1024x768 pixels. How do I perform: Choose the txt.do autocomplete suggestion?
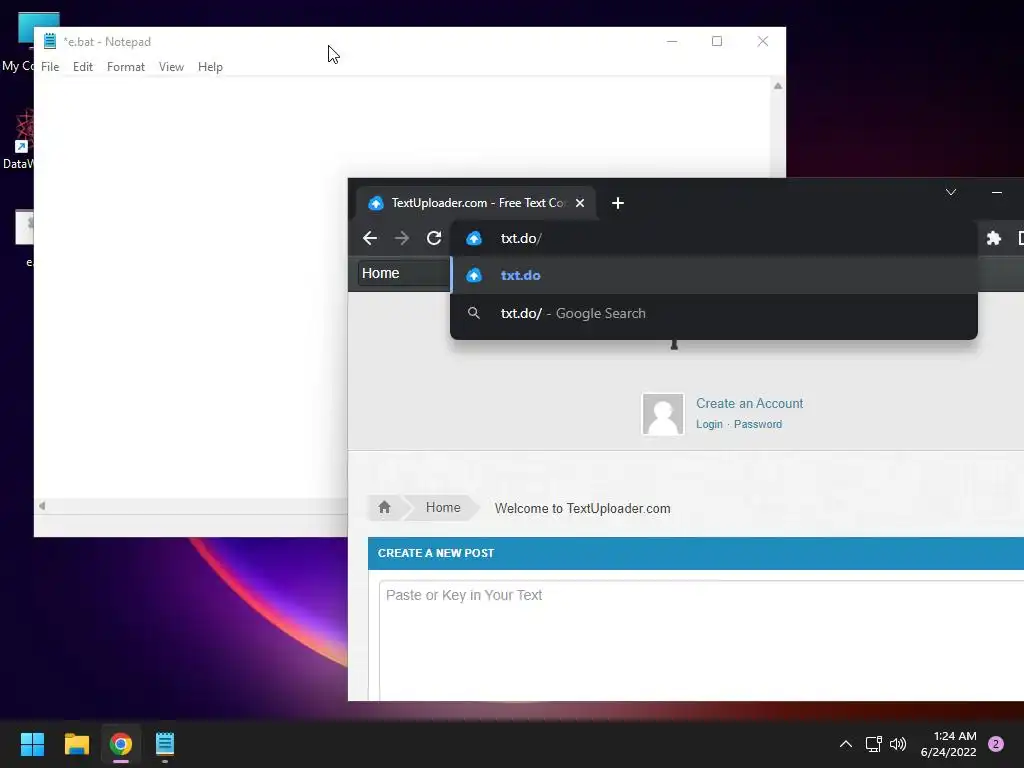tap(714, 275)
